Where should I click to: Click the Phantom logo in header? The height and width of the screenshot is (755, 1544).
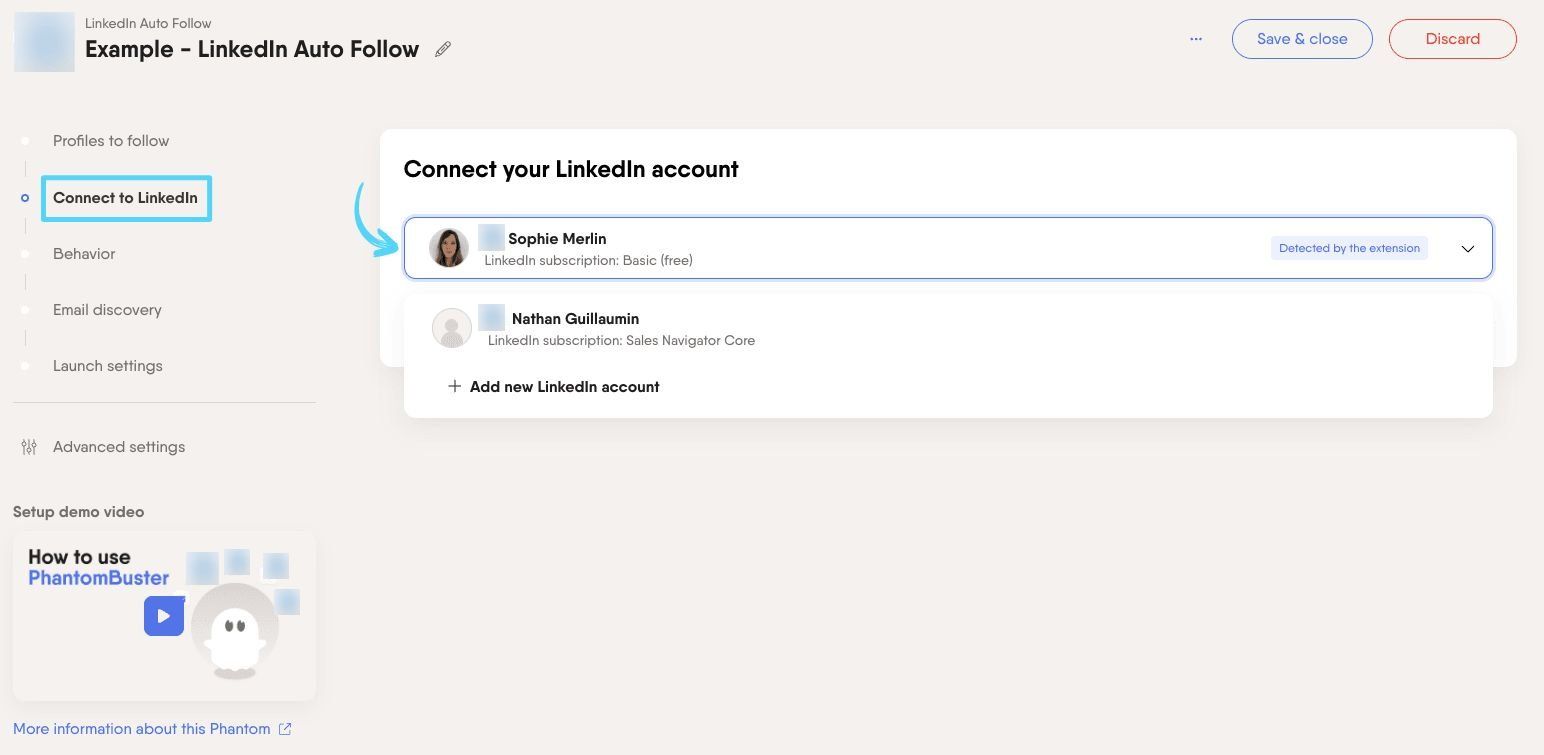pos(44,42)
